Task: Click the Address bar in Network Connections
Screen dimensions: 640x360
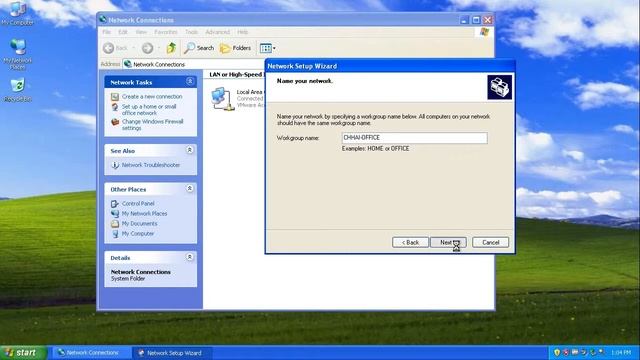Action: [194, 64]
